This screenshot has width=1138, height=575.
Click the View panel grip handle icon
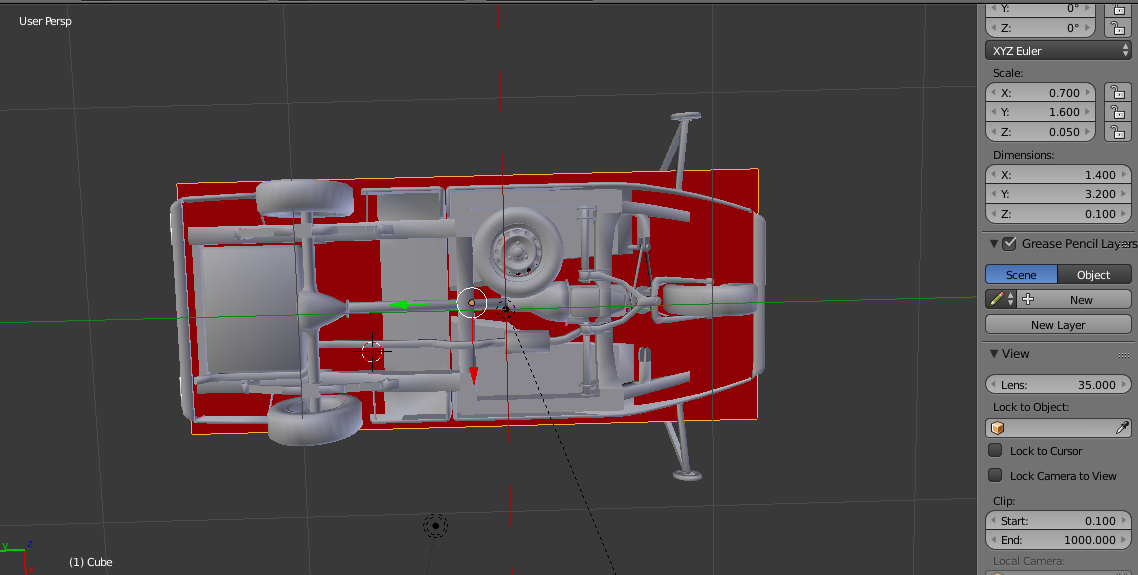click(x=1124, y=354)
